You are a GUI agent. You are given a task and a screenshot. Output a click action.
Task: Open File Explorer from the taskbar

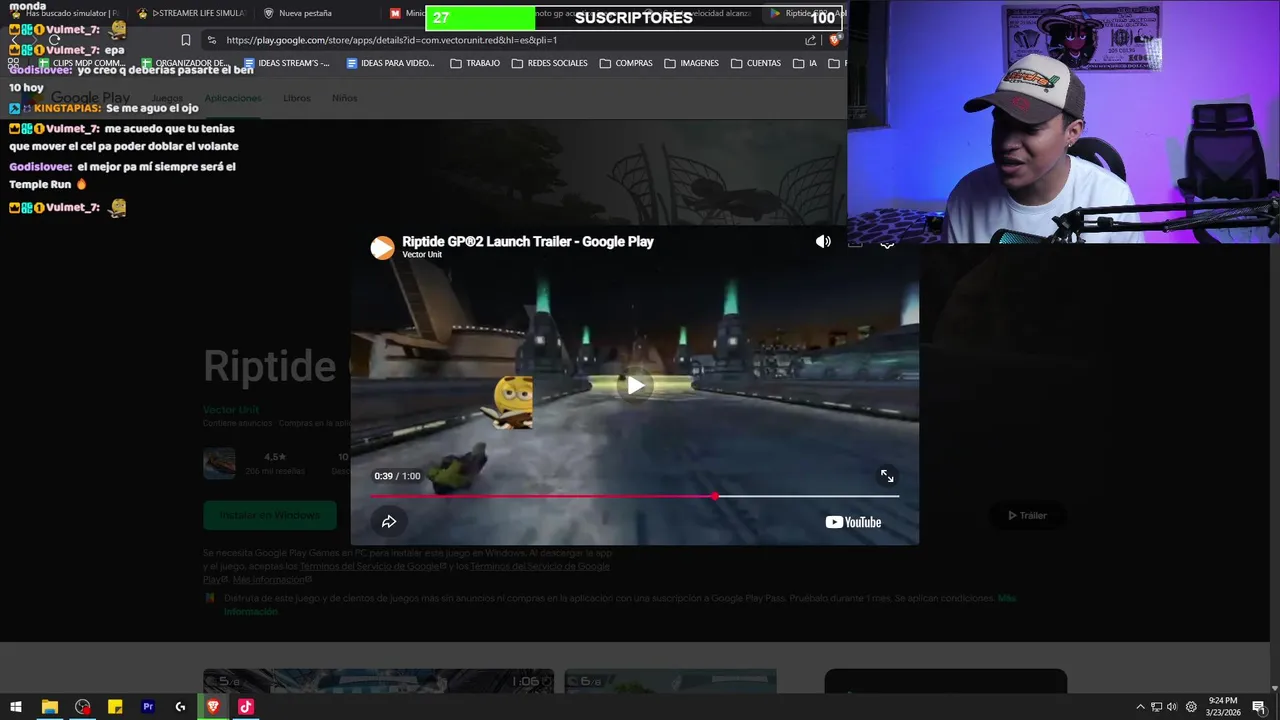pos(49,707)
